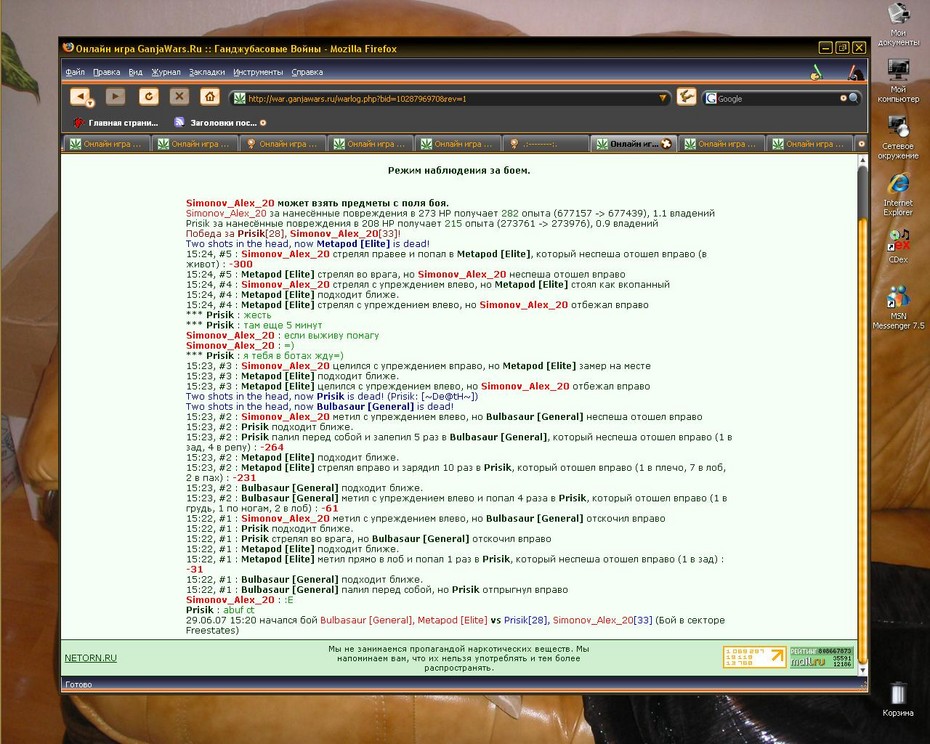
Task: Click the red damage value -300
Action: [x=240, y=264]
